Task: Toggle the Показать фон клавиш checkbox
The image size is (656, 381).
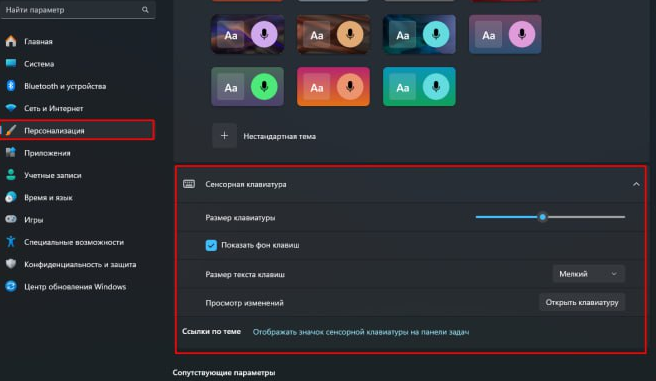Action: pyautogui.click(x=211, y=245)
